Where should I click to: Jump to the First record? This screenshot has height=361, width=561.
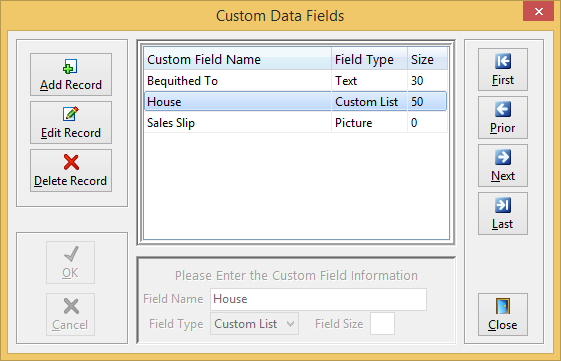tap(503, 69)
